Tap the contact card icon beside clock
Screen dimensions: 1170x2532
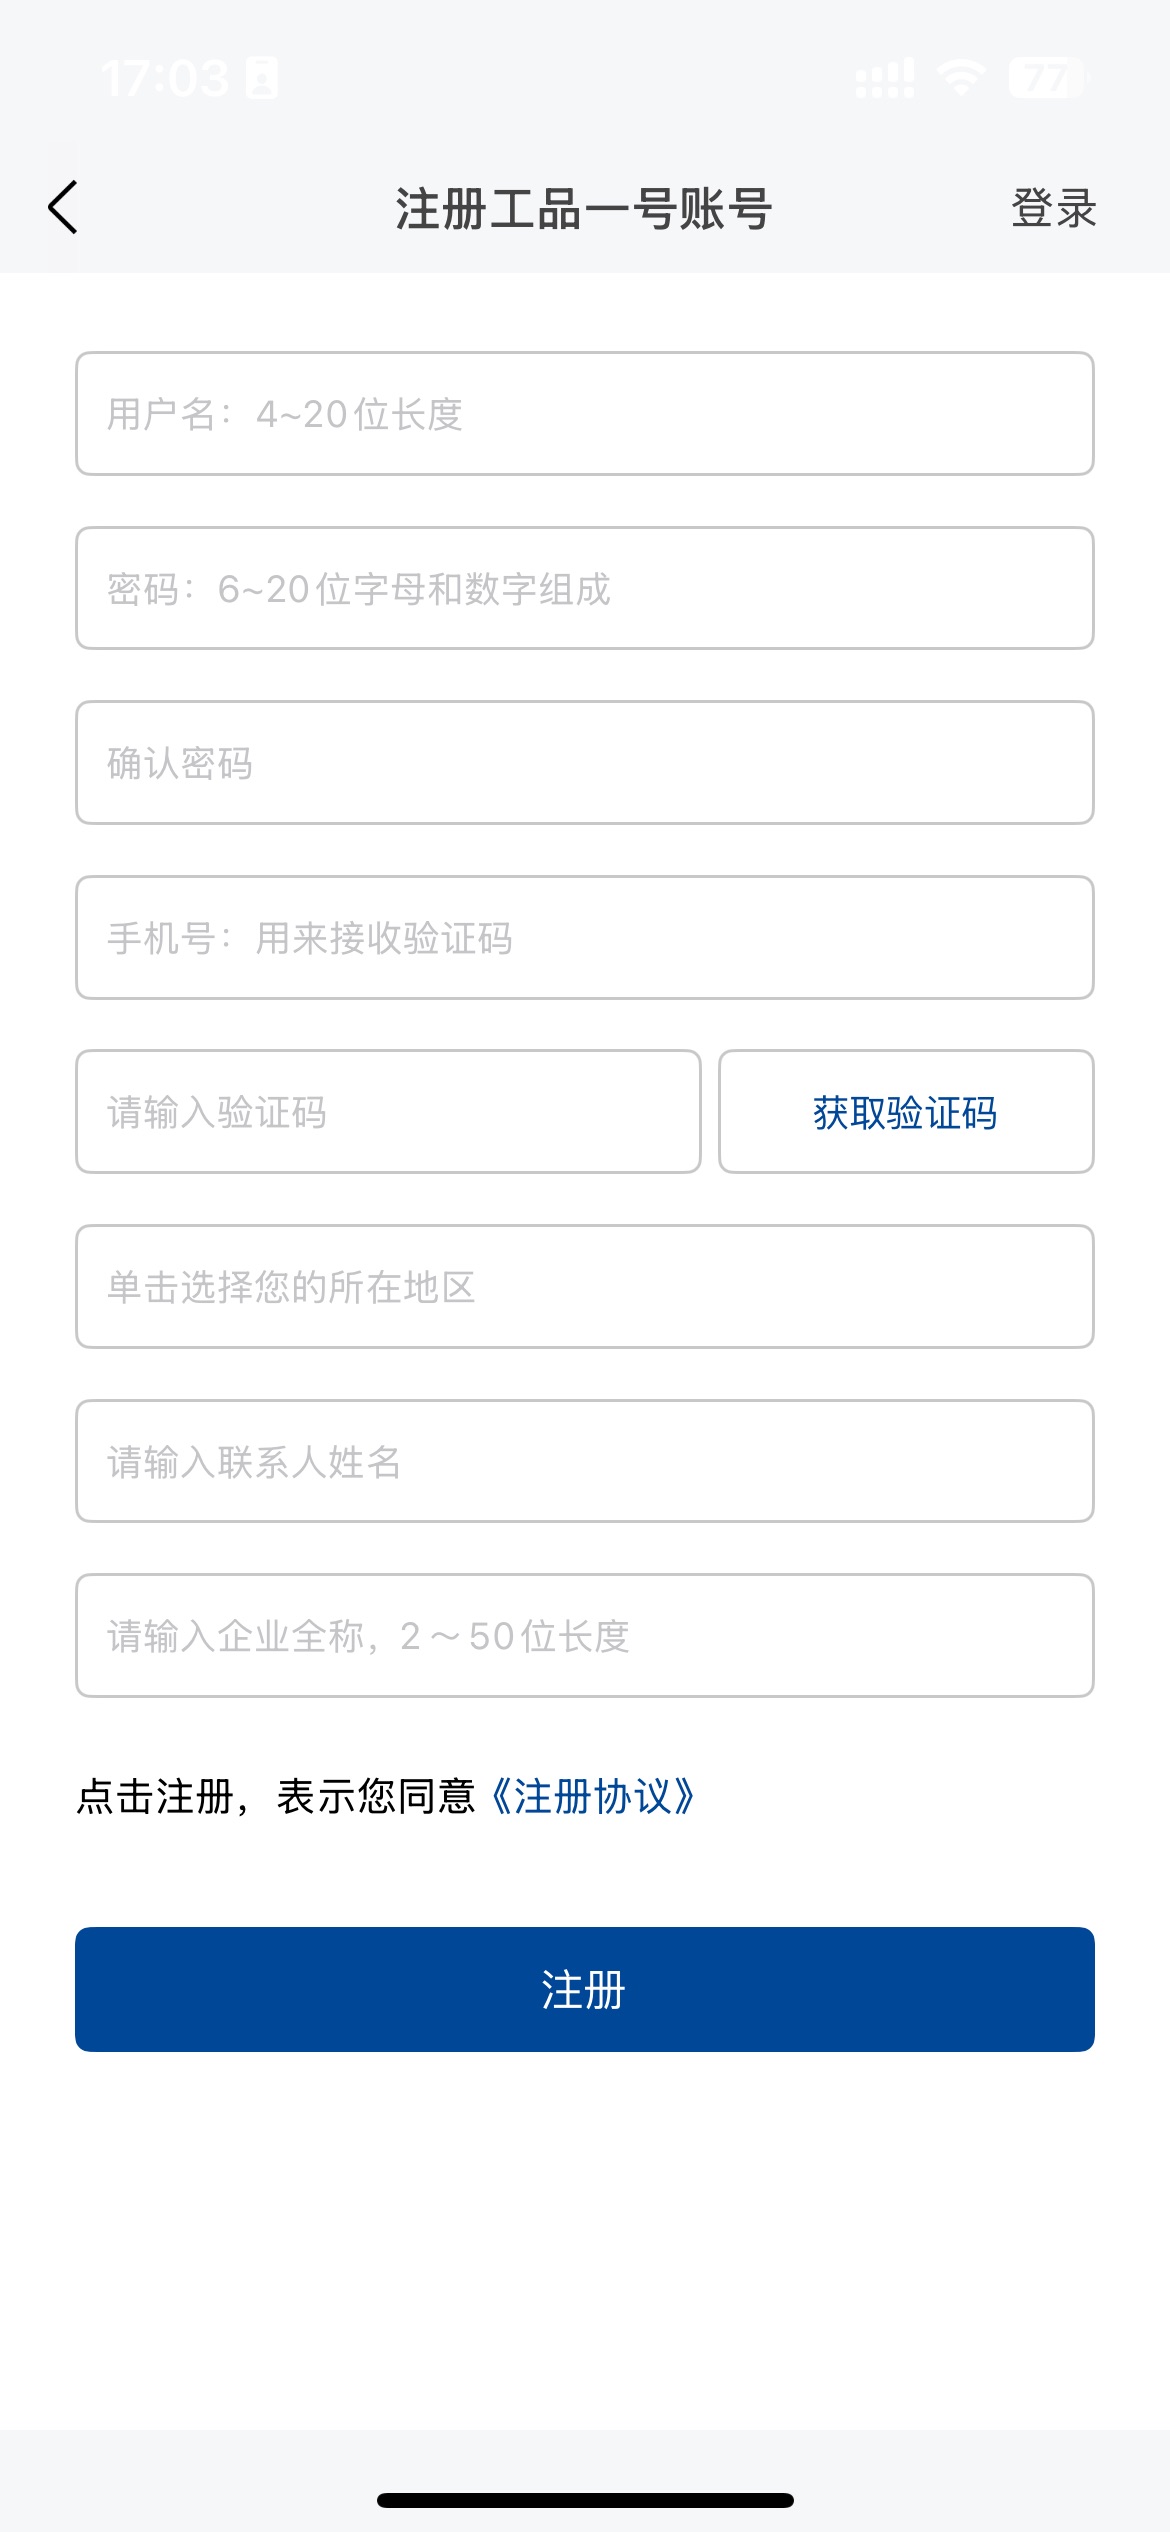(262, 78)
